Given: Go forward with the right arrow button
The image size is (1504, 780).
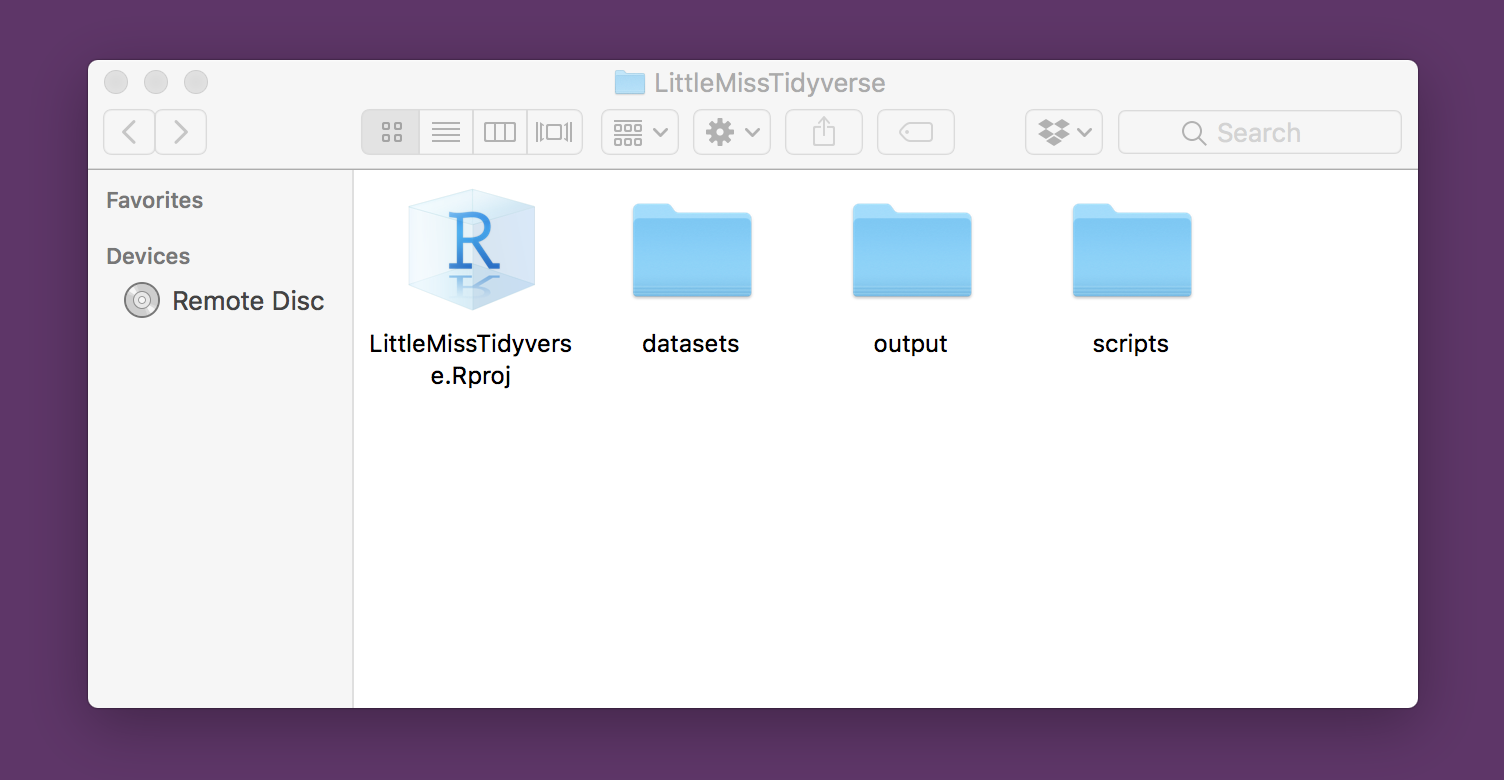Looking at the screenshot, I should pyautogui.click(x=181, y=132).
